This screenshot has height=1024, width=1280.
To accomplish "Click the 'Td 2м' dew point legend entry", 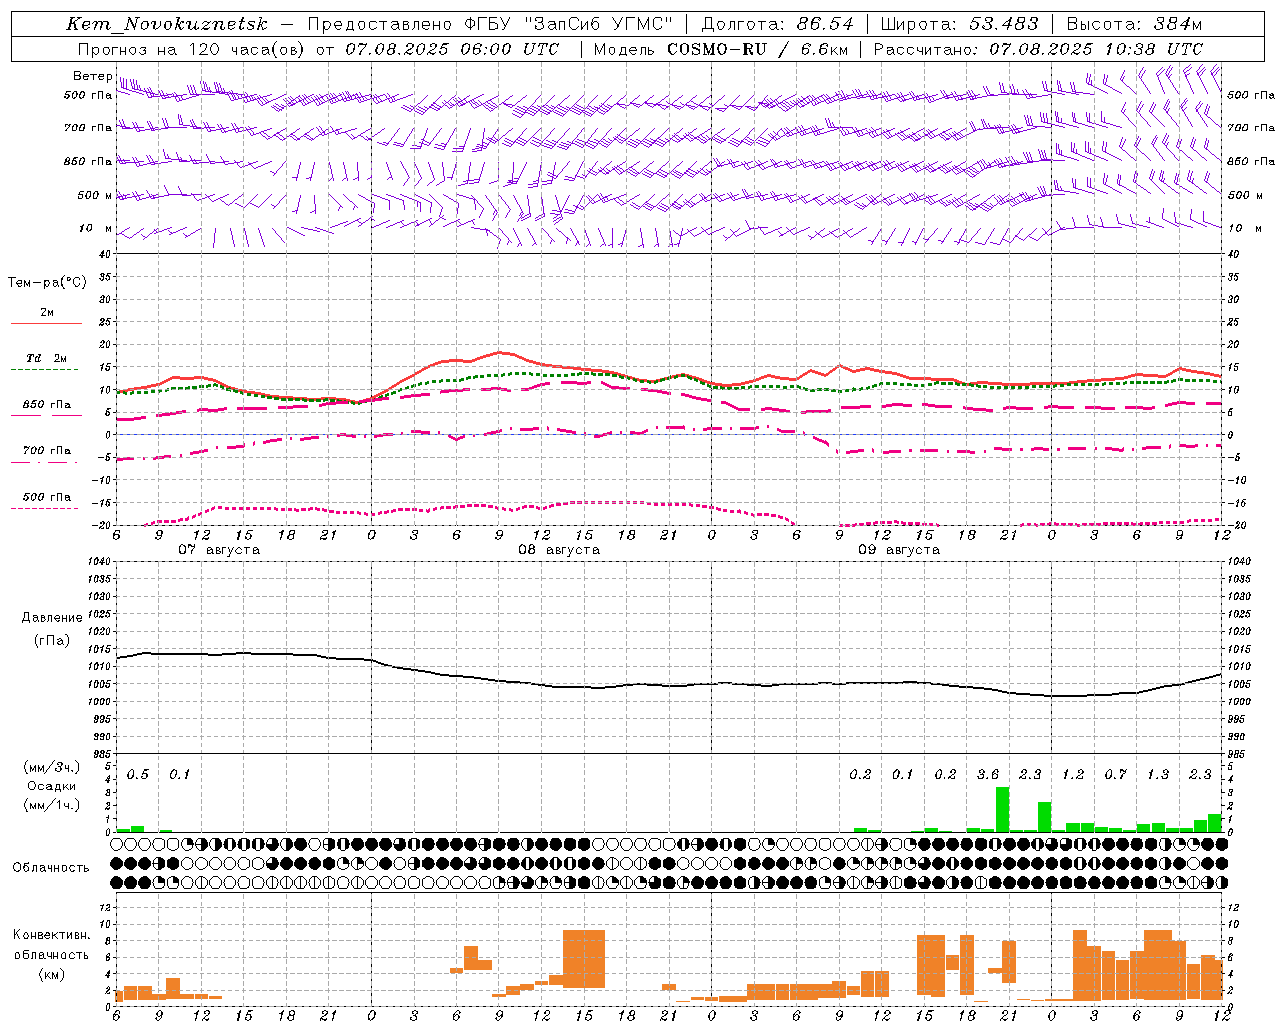I will point(46,358).
